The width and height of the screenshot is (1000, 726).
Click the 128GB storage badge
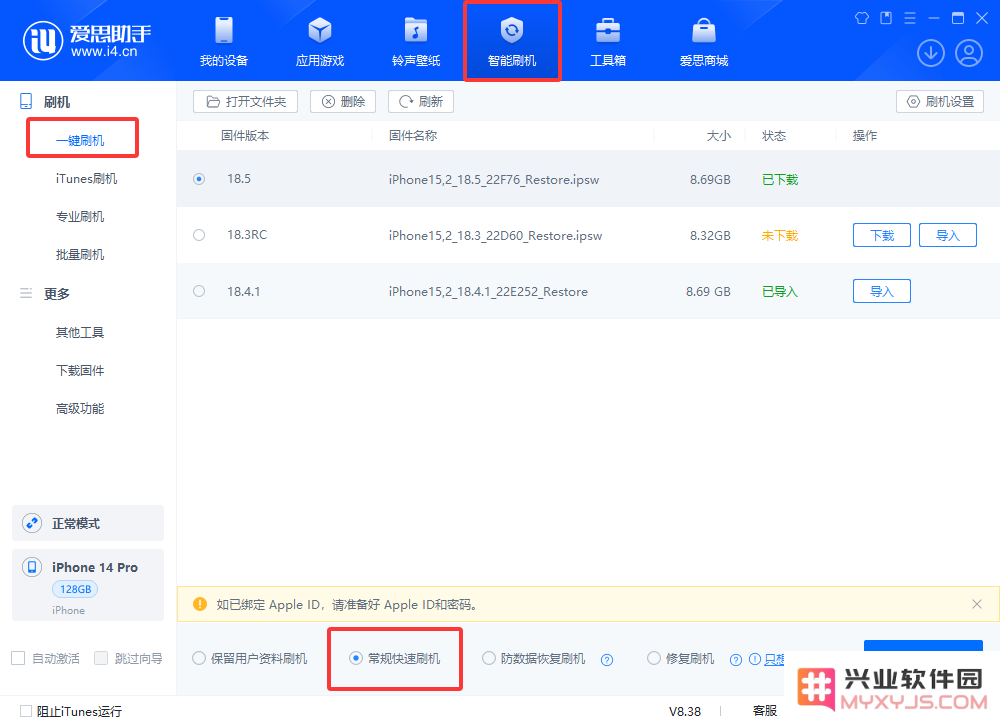pyautogui.click(x=75, y=589)
